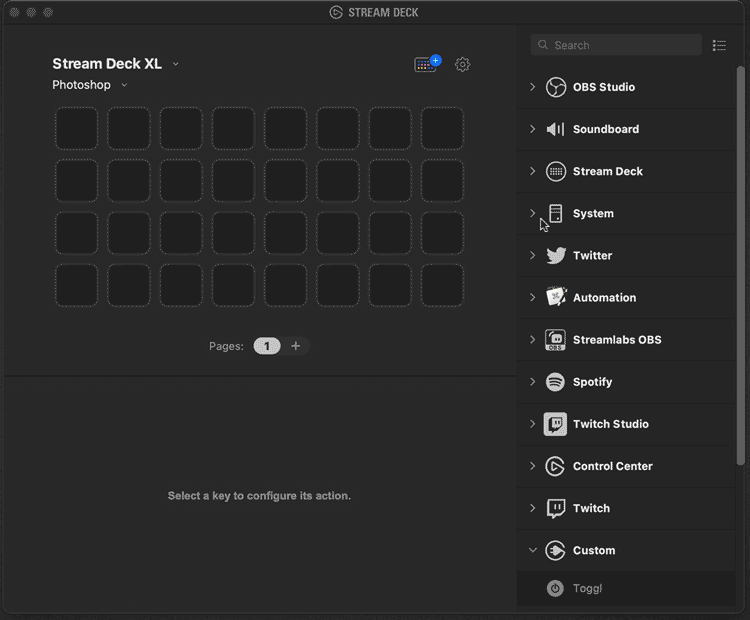The width and height of the screenshot is (750, 620).
Task: Collapse the Custom category
Action: pos(532,550)
